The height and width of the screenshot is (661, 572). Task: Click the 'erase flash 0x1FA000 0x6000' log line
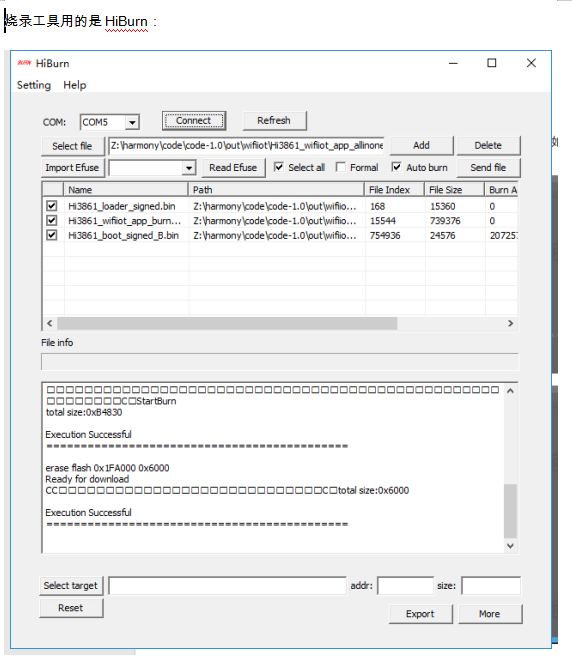click(107, 468)
